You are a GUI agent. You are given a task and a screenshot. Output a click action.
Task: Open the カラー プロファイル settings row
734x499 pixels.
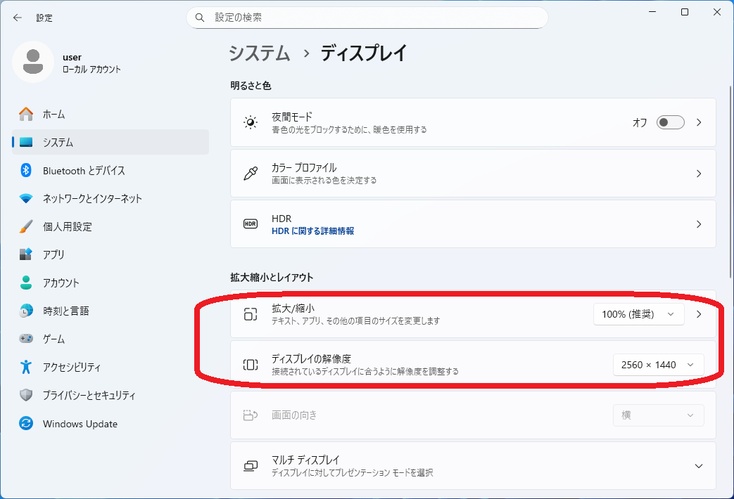coord(472,173)
